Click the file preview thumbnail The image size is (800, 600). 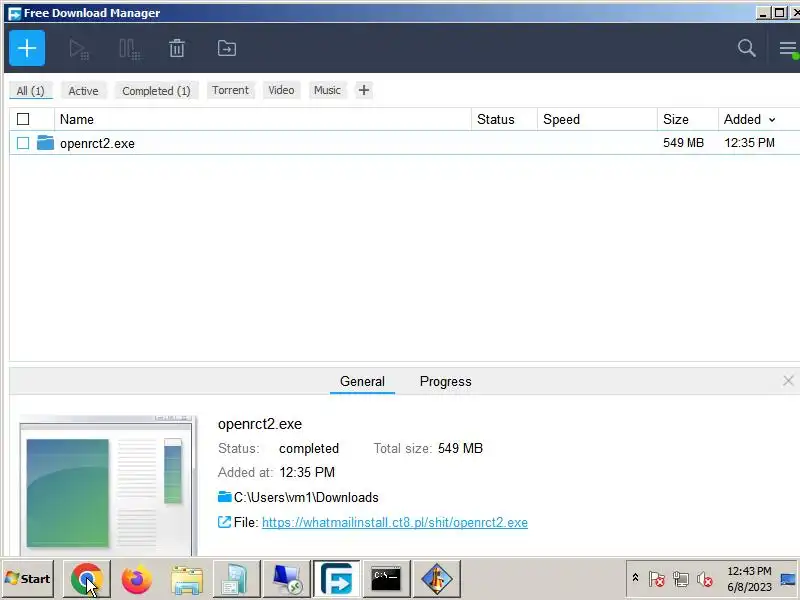pos(107,486)
